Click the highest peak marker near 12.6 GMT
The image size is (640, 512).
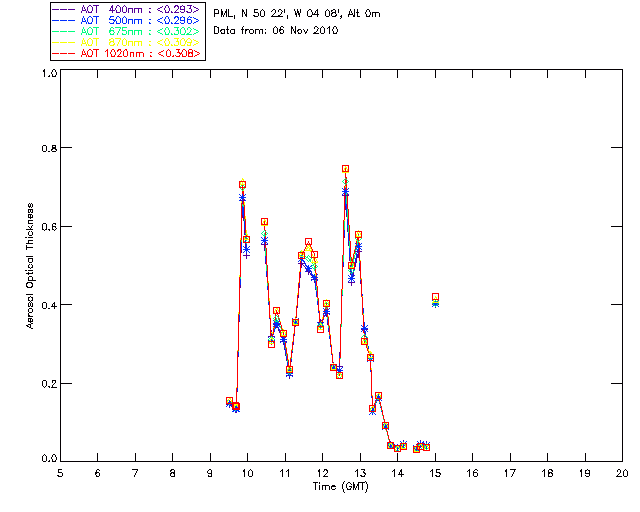[345, 169]
